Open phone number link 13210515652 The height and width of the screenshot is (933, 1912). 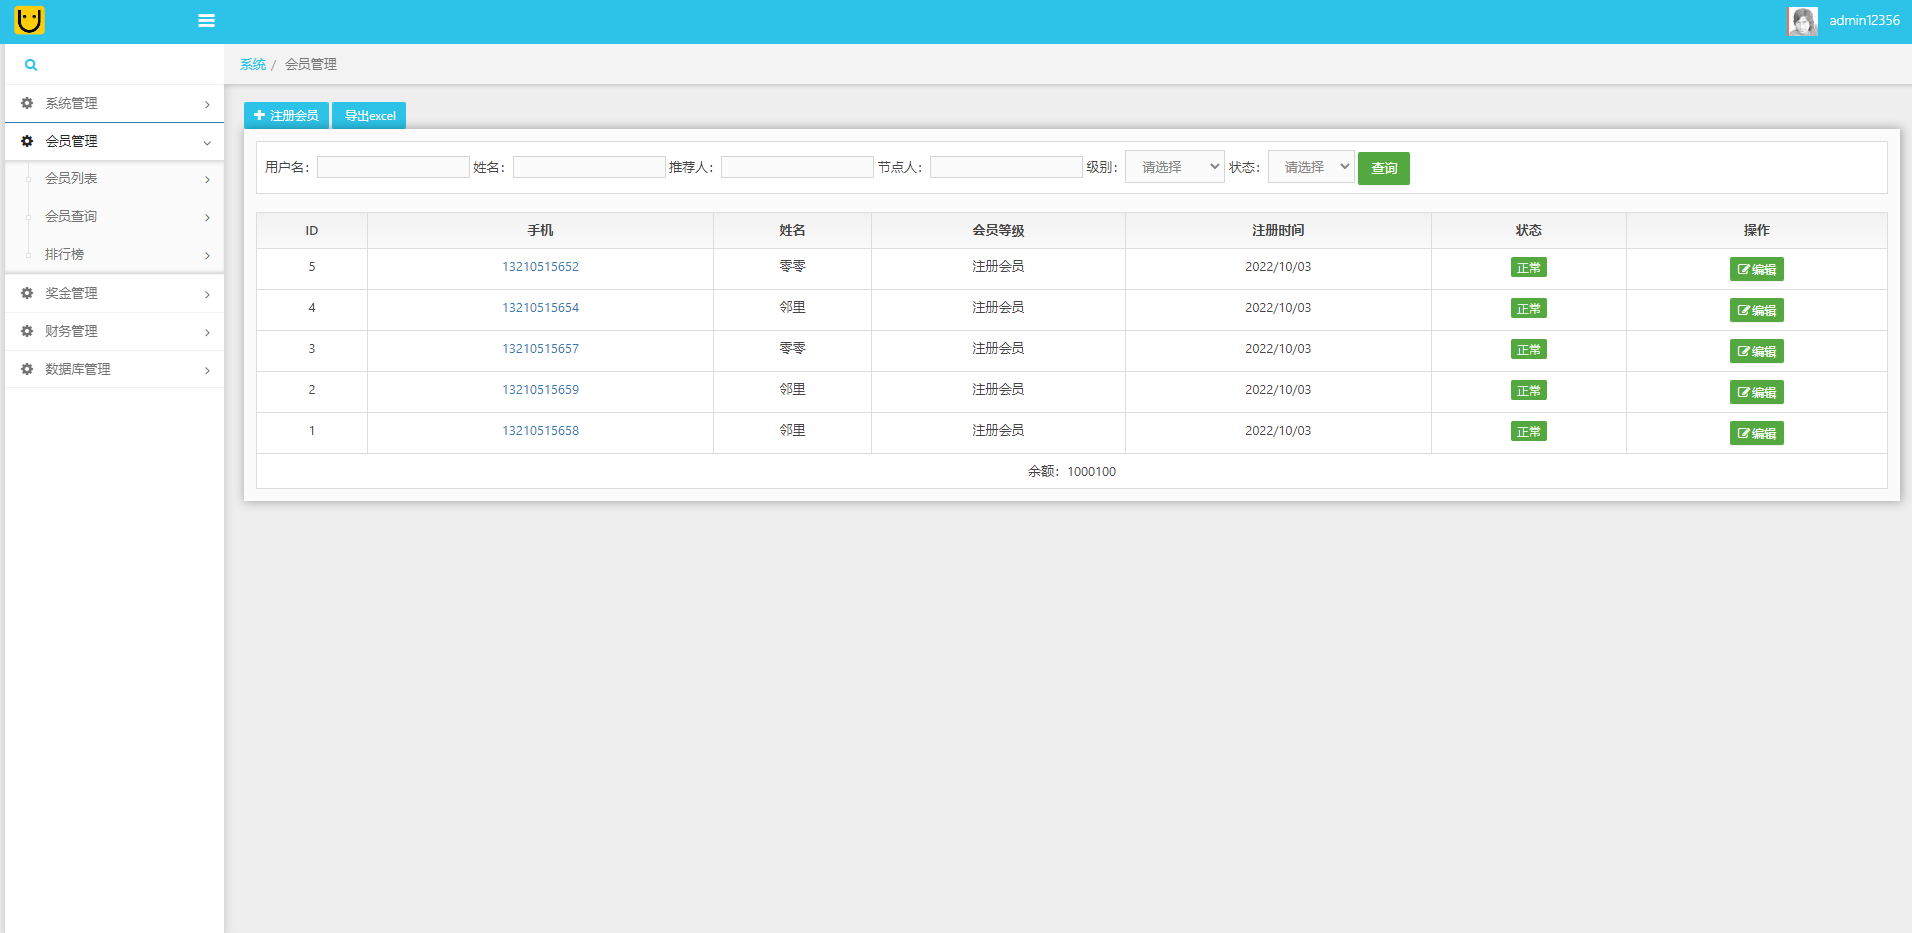point(540,267)
